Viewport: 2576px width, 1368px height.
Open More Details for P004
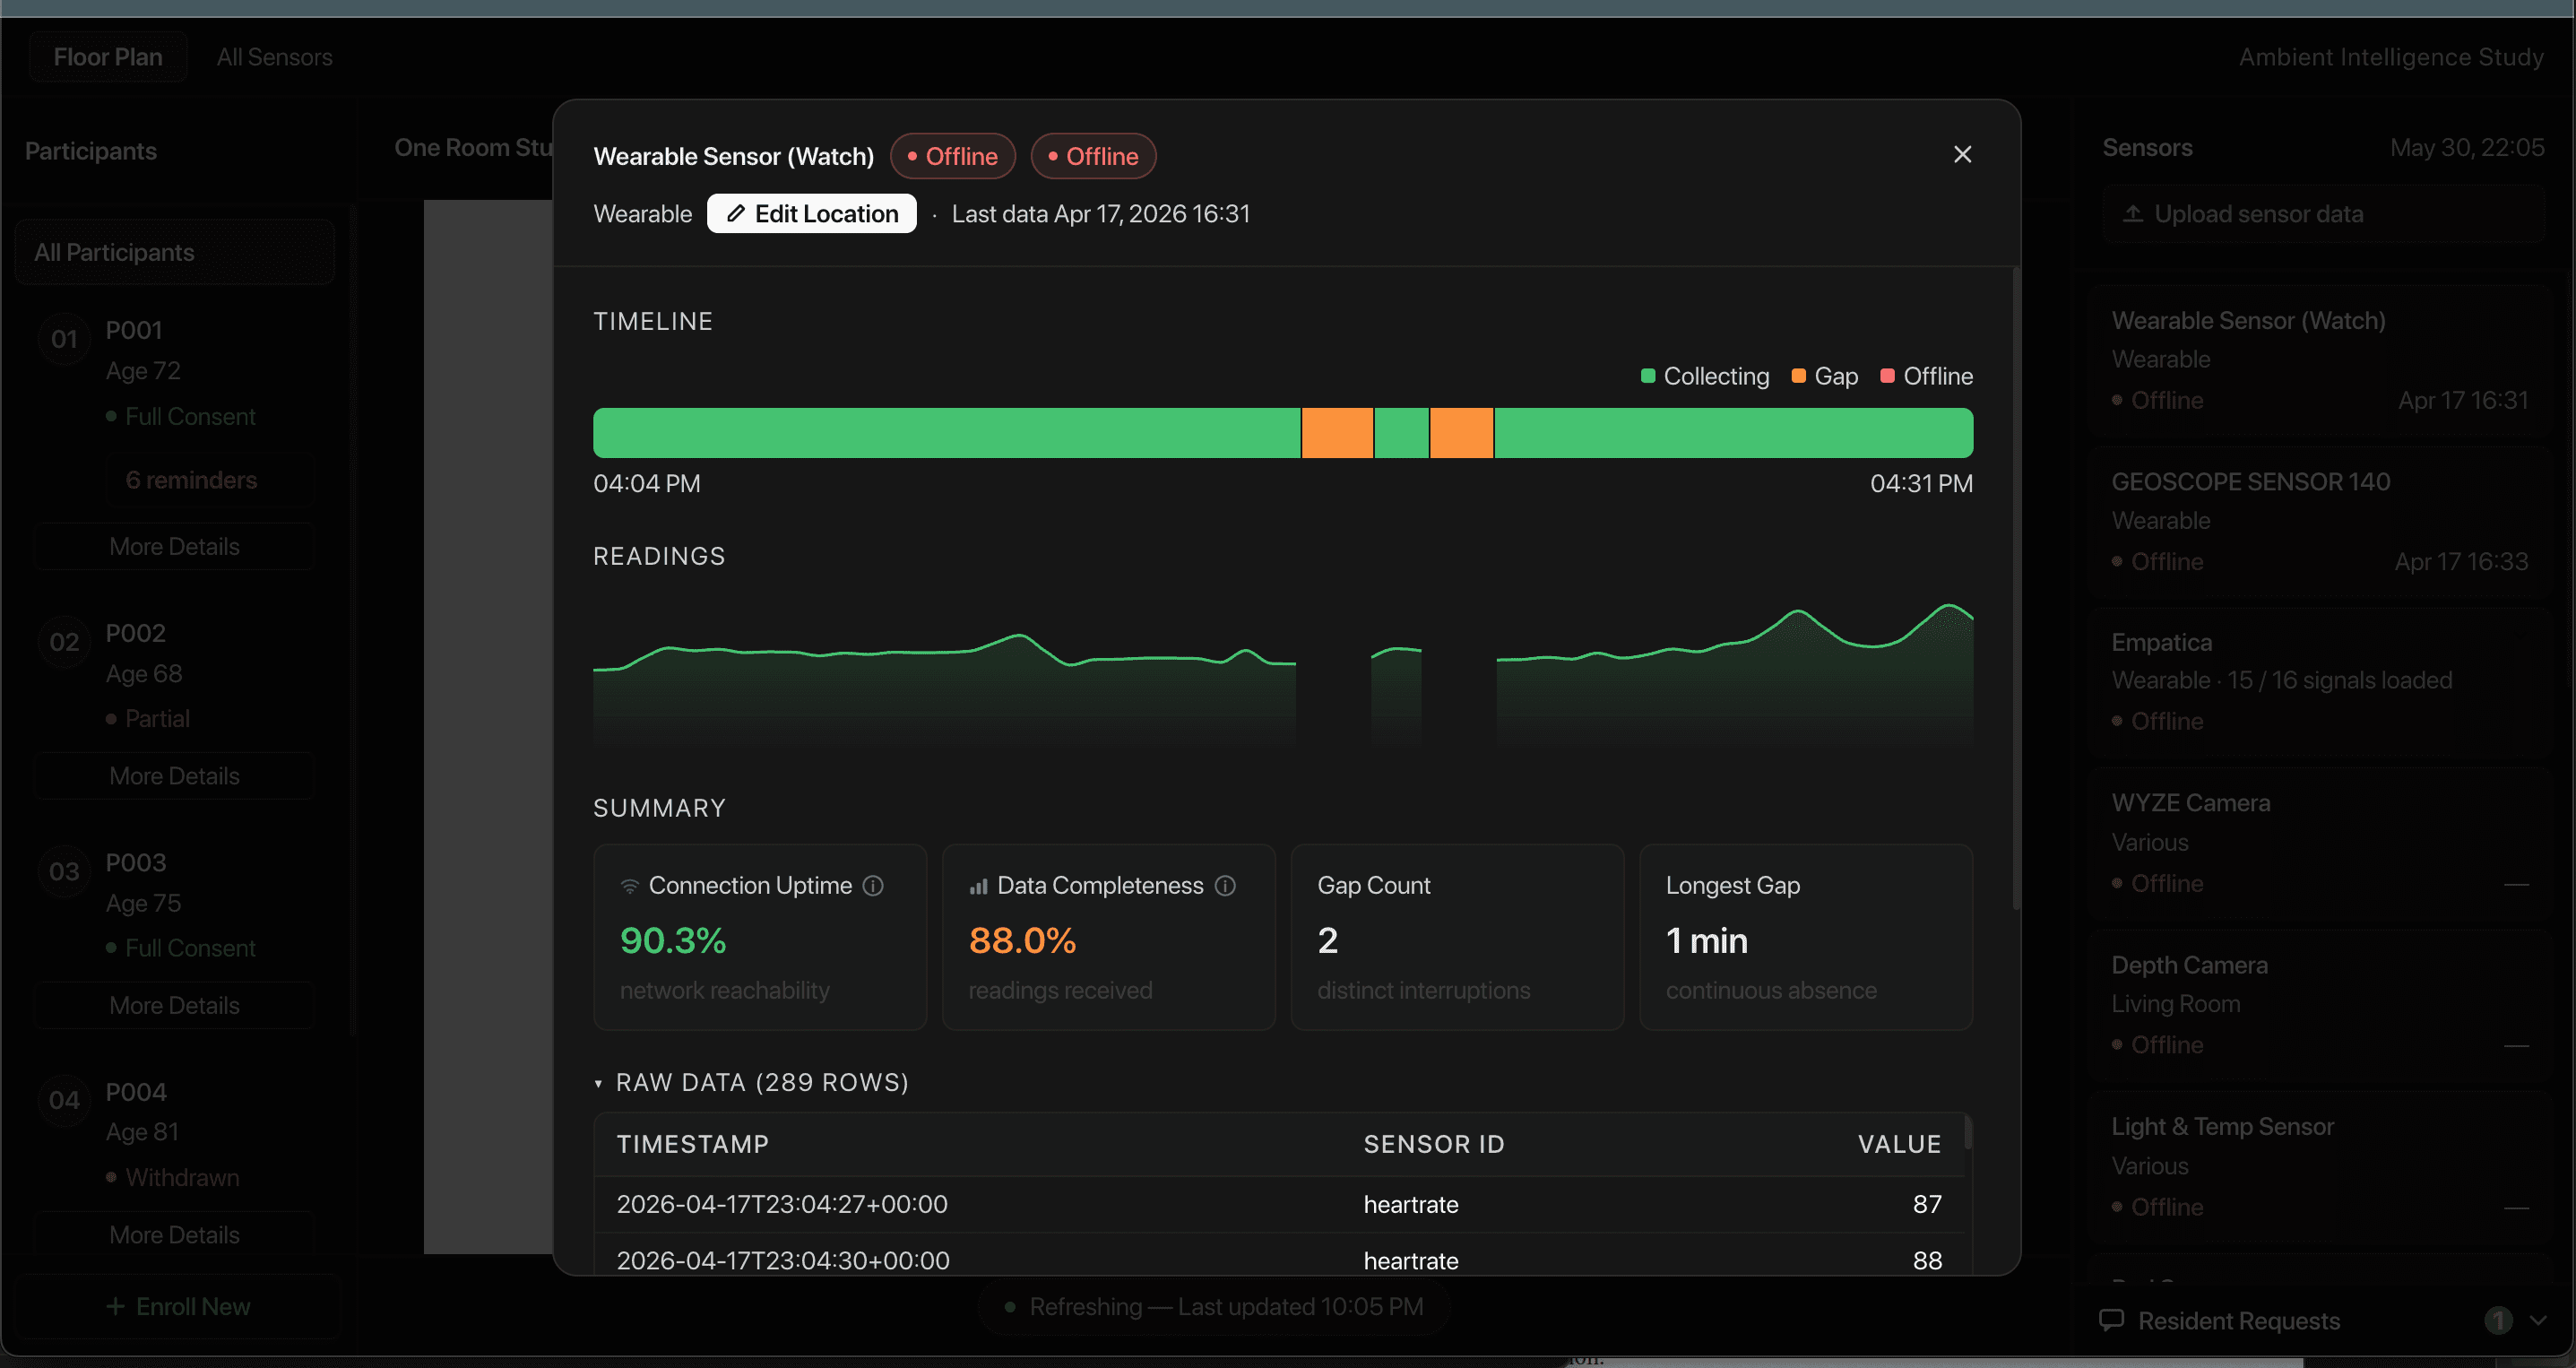(x=175, y=1235)
